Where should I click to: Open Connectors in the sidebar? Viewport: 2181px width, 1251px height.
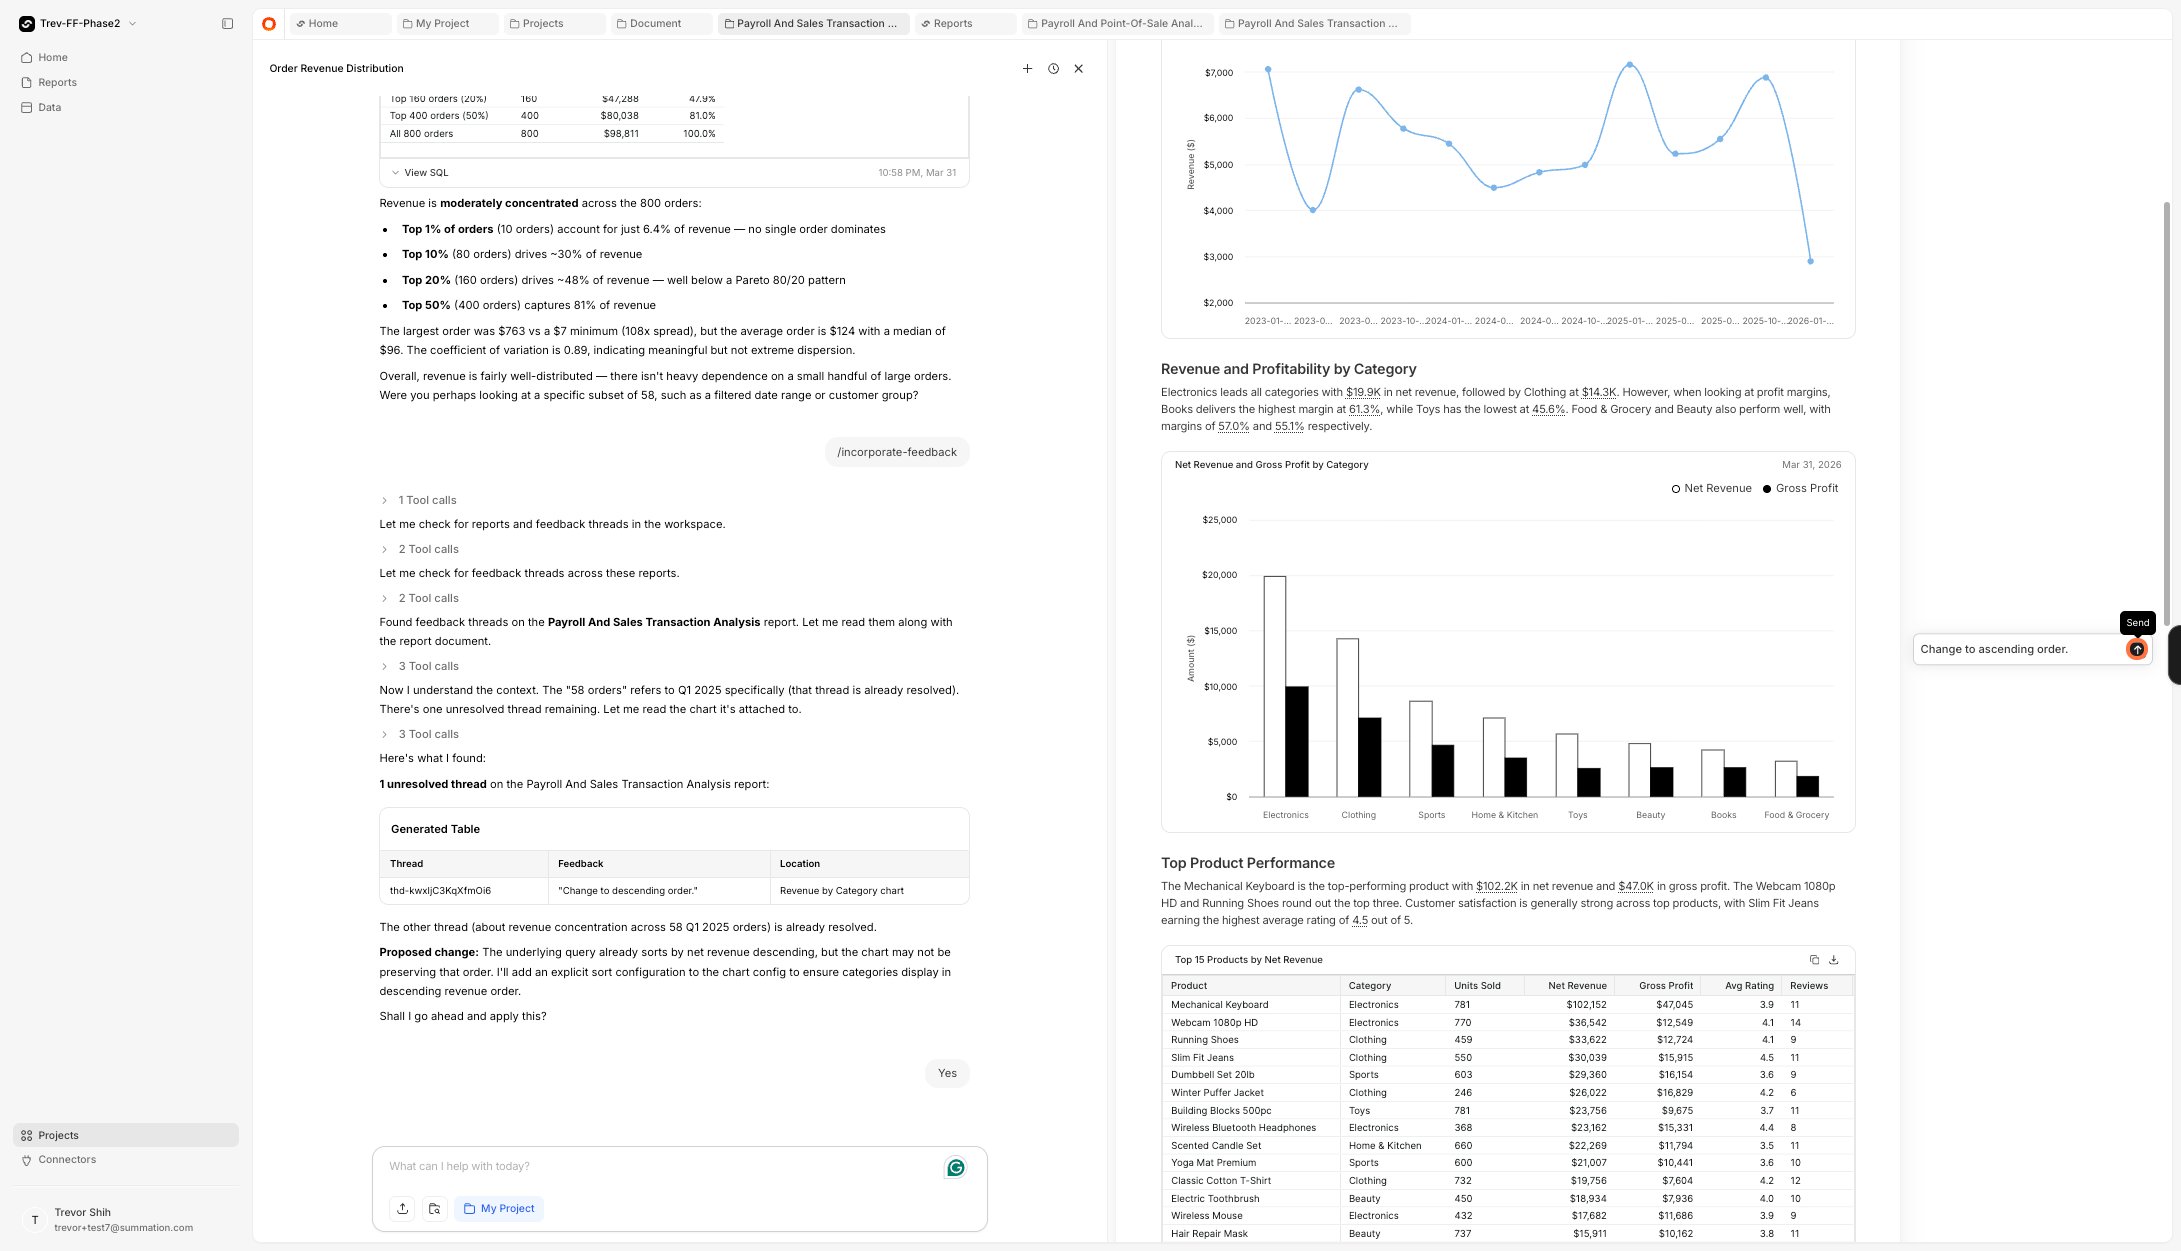pyautogui.click(x=67, y=1159)
